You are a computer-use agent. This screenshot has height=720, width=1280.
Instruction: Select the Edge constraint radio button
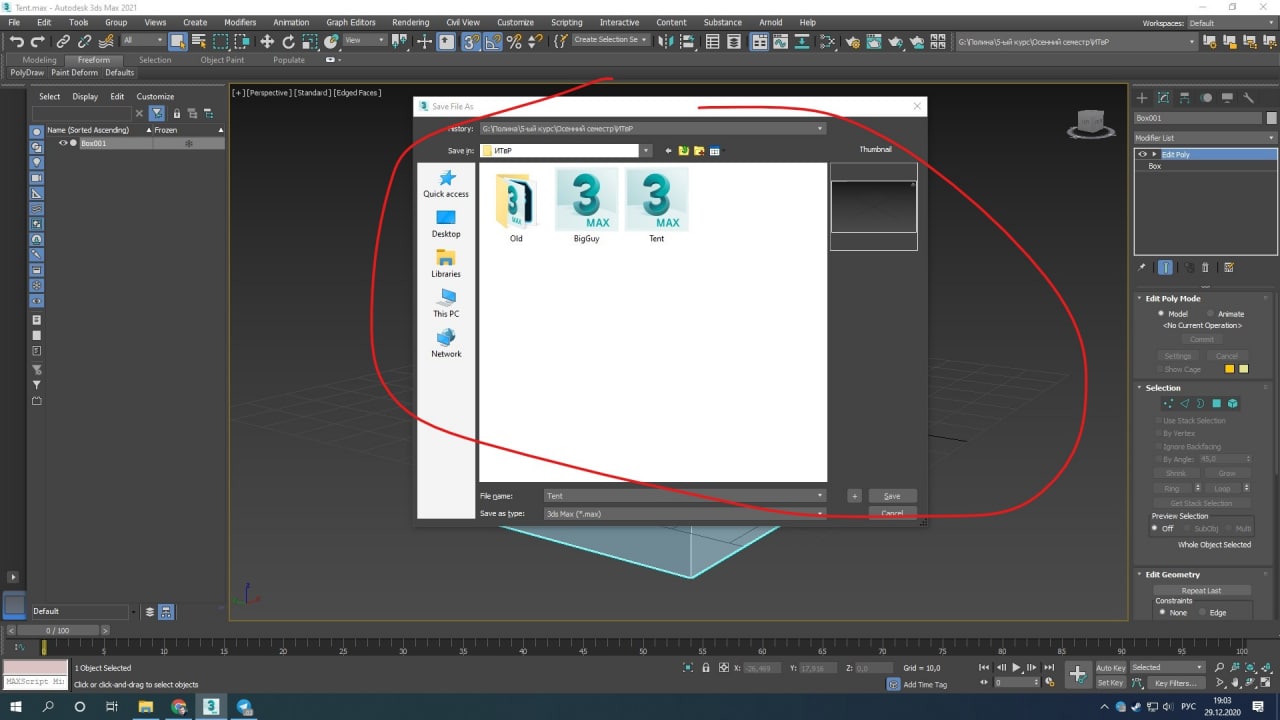pyautogui.click(x=1202, y=612)
